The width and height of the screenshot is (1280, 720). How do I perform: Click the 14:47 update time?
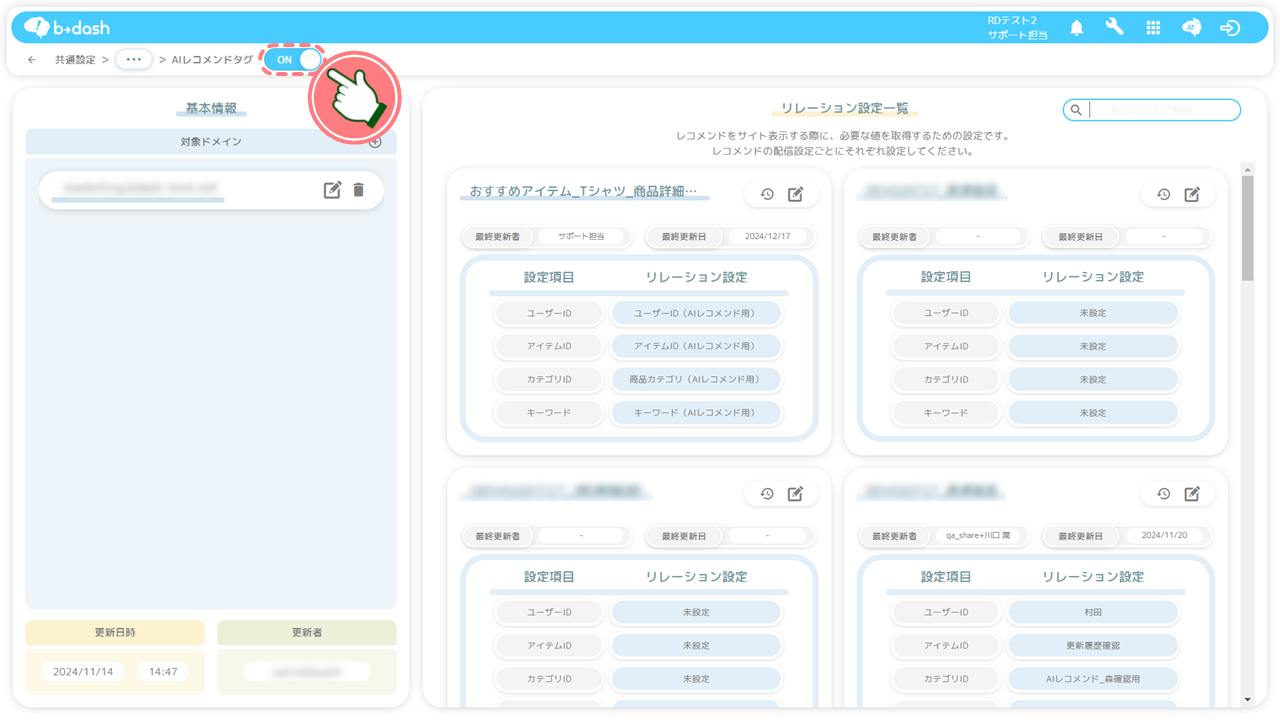coord(163,672)
